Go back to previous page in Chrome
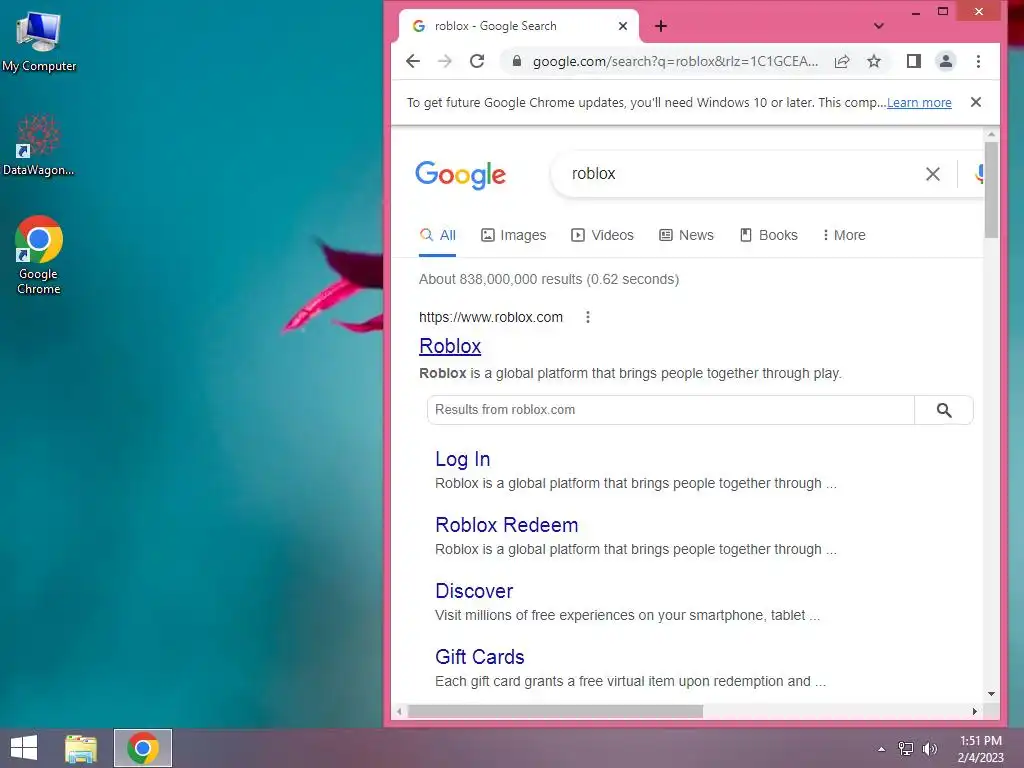This screenshot has height=768, width=1024. point(413,61)
